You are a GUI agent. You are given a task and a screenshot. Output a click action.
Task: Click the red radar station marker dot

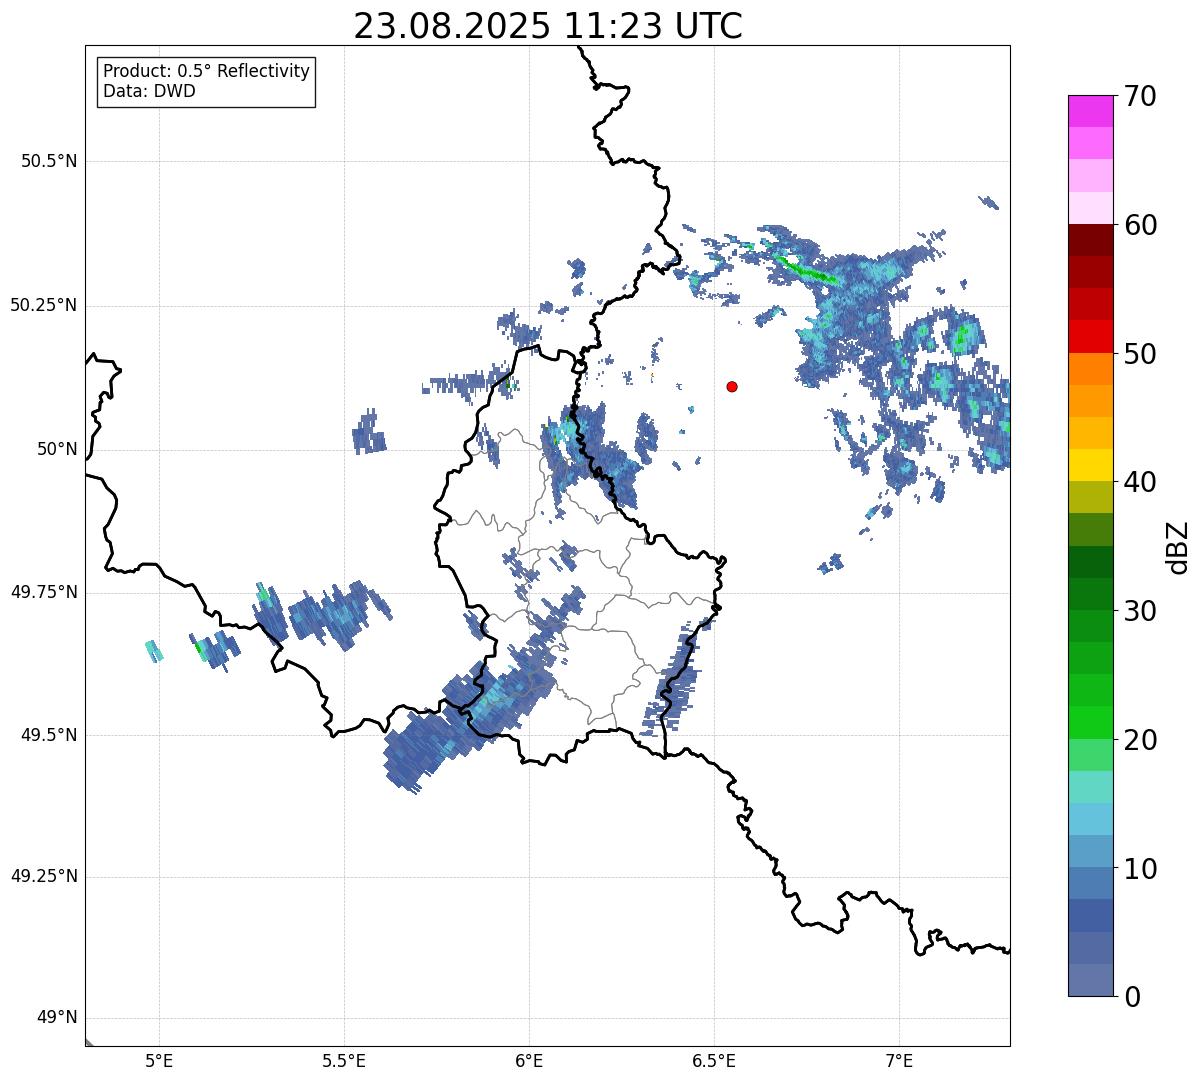[x=732, y=386]
